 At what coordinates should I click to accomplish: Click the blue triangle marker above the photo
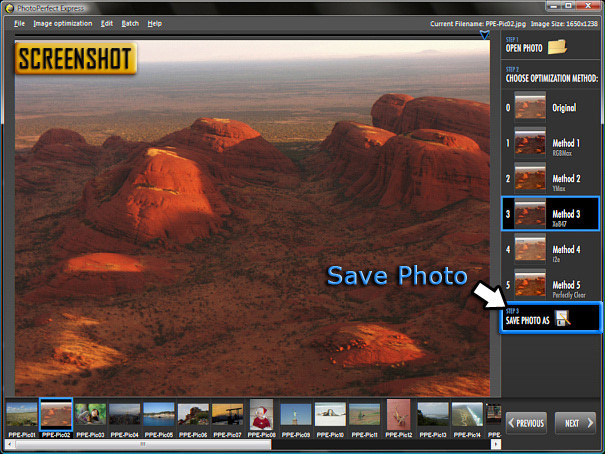(485, 35)
